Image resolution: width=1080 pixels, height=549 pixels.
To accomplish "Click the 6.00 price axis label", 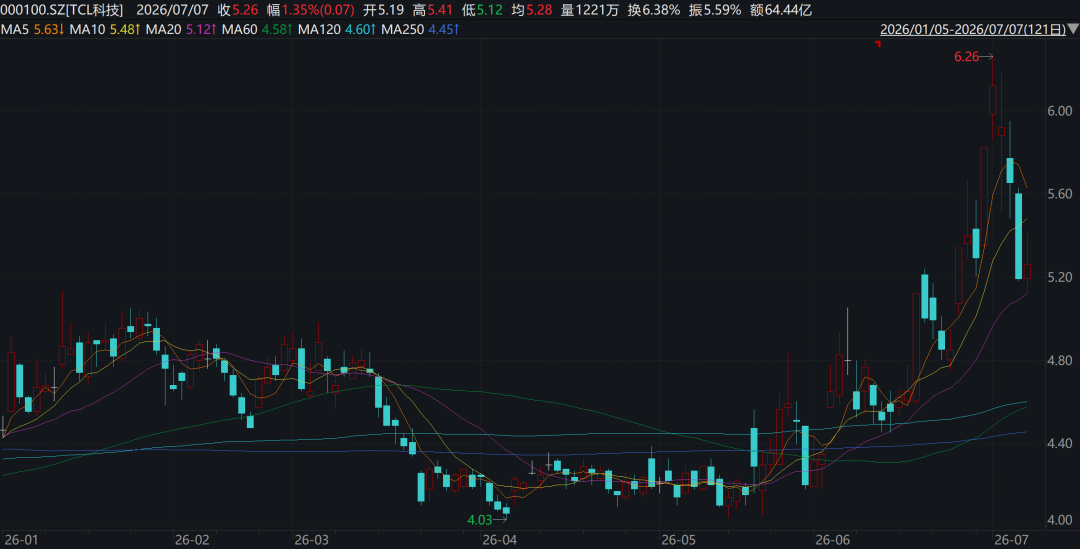I will tap(1059, 111).
